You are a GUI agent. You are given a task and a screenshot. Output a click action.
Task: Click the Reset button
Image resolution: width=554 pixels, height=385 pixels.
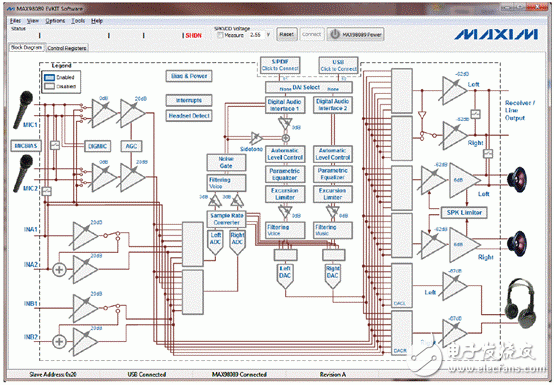pyautogui.click(x=287, y=35)
